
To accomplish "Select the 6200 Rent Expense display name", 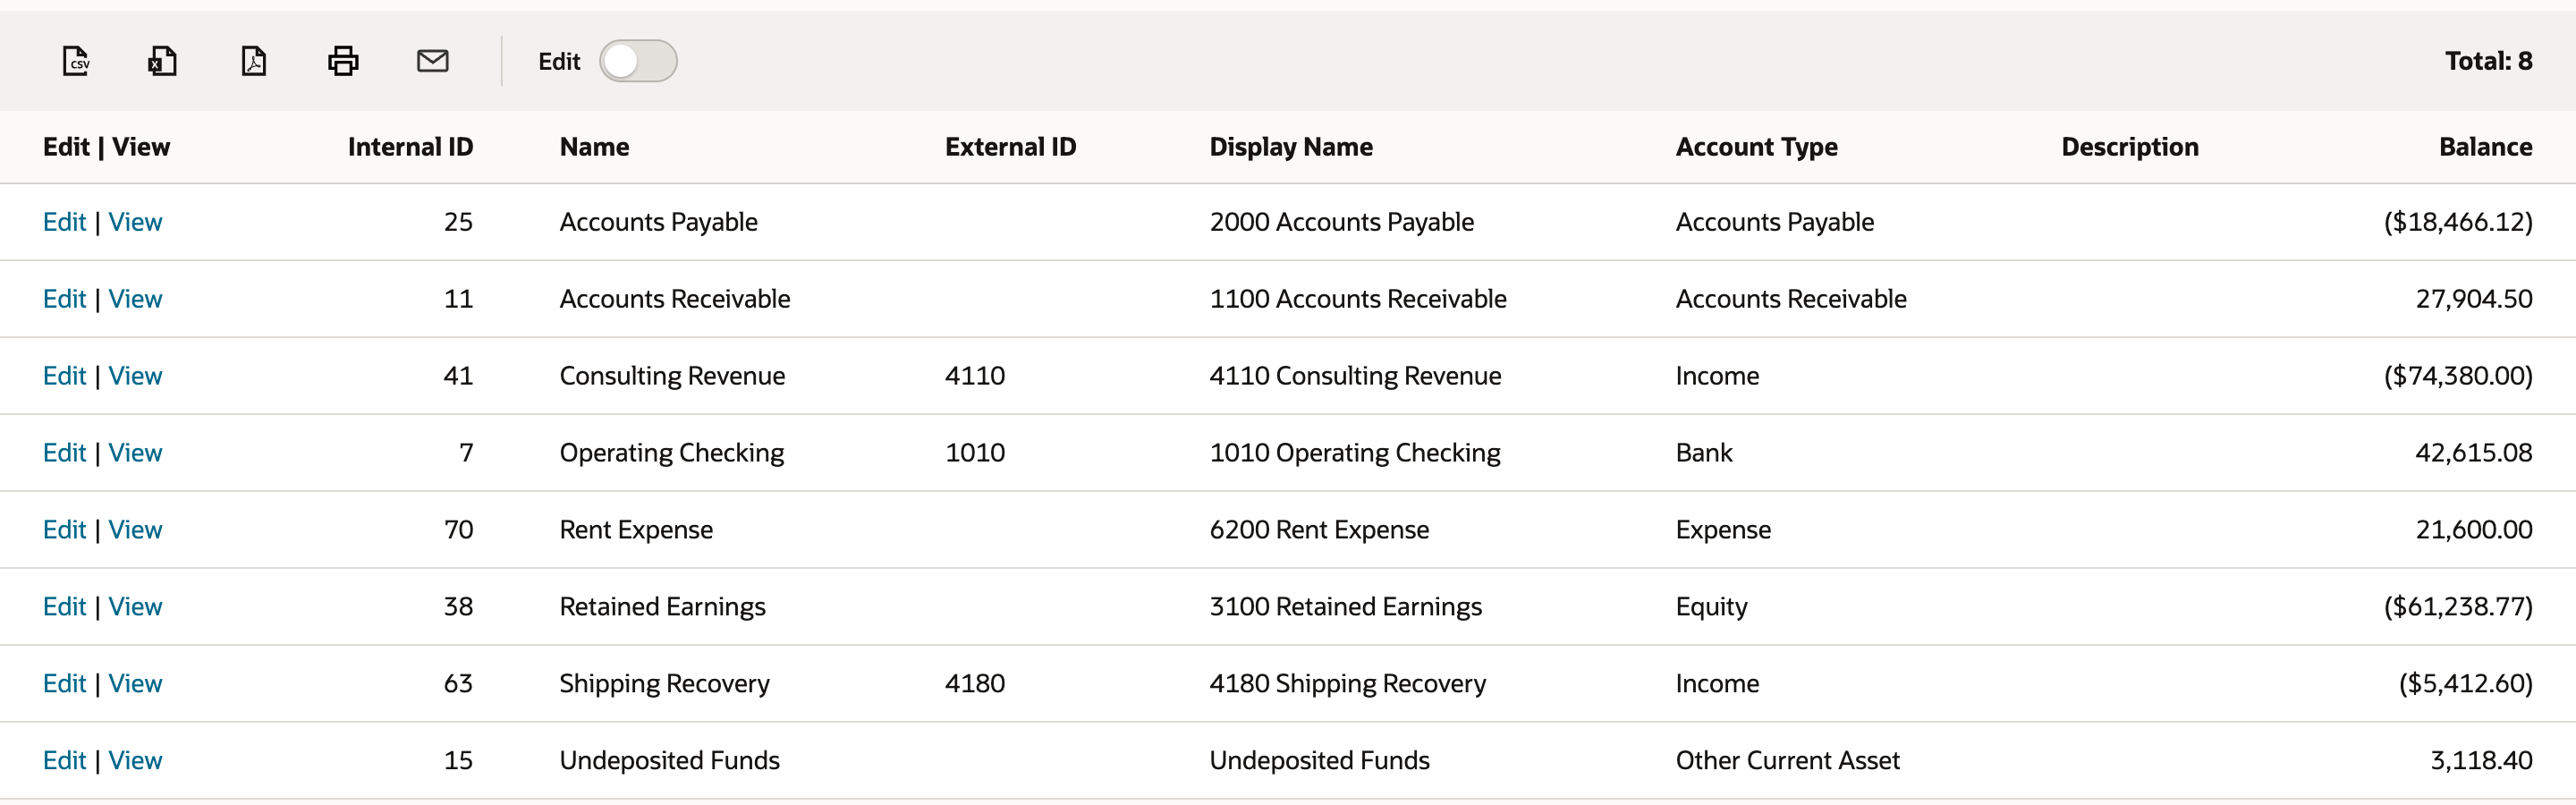I will tap(1319, 530).
